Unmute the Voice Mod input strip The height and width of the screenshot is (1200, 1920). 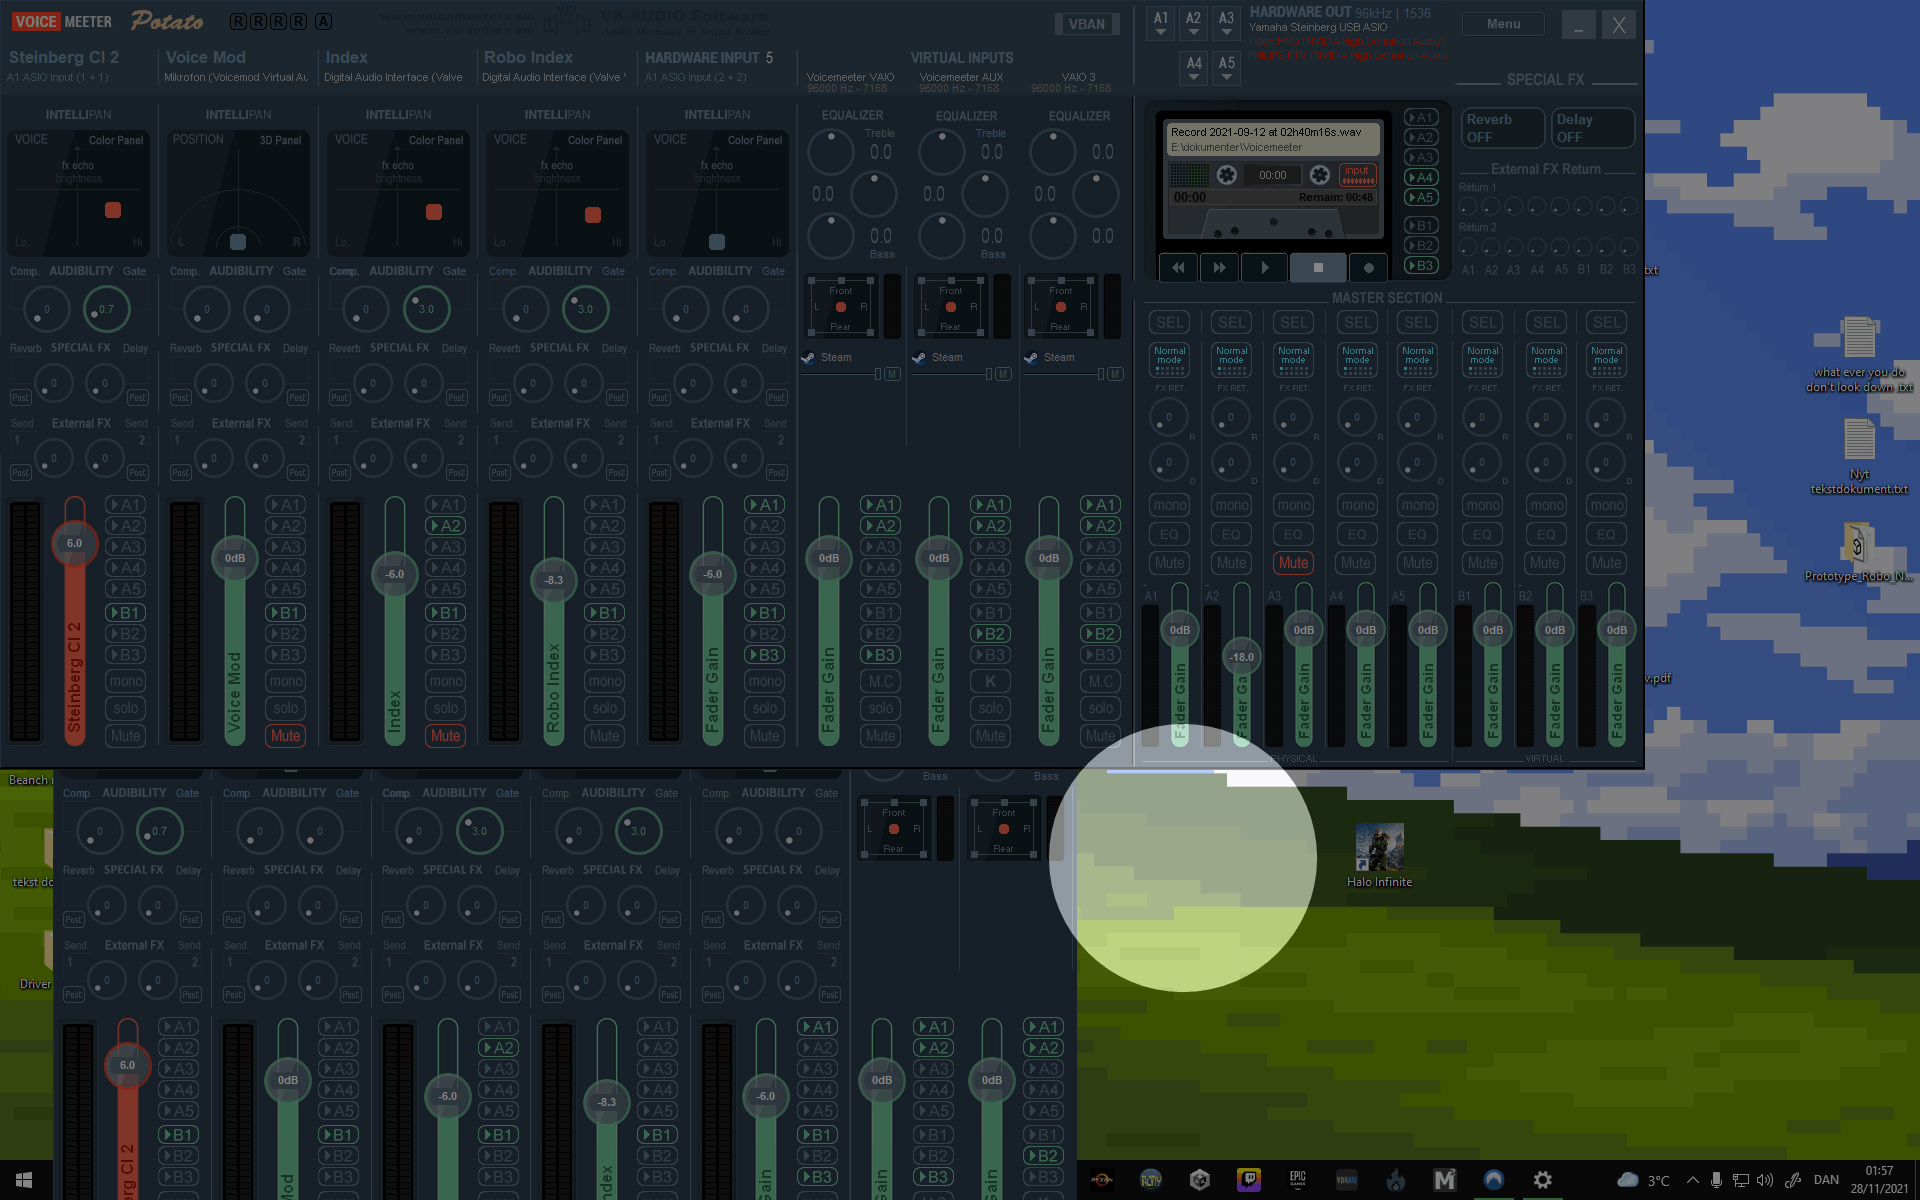285,736
